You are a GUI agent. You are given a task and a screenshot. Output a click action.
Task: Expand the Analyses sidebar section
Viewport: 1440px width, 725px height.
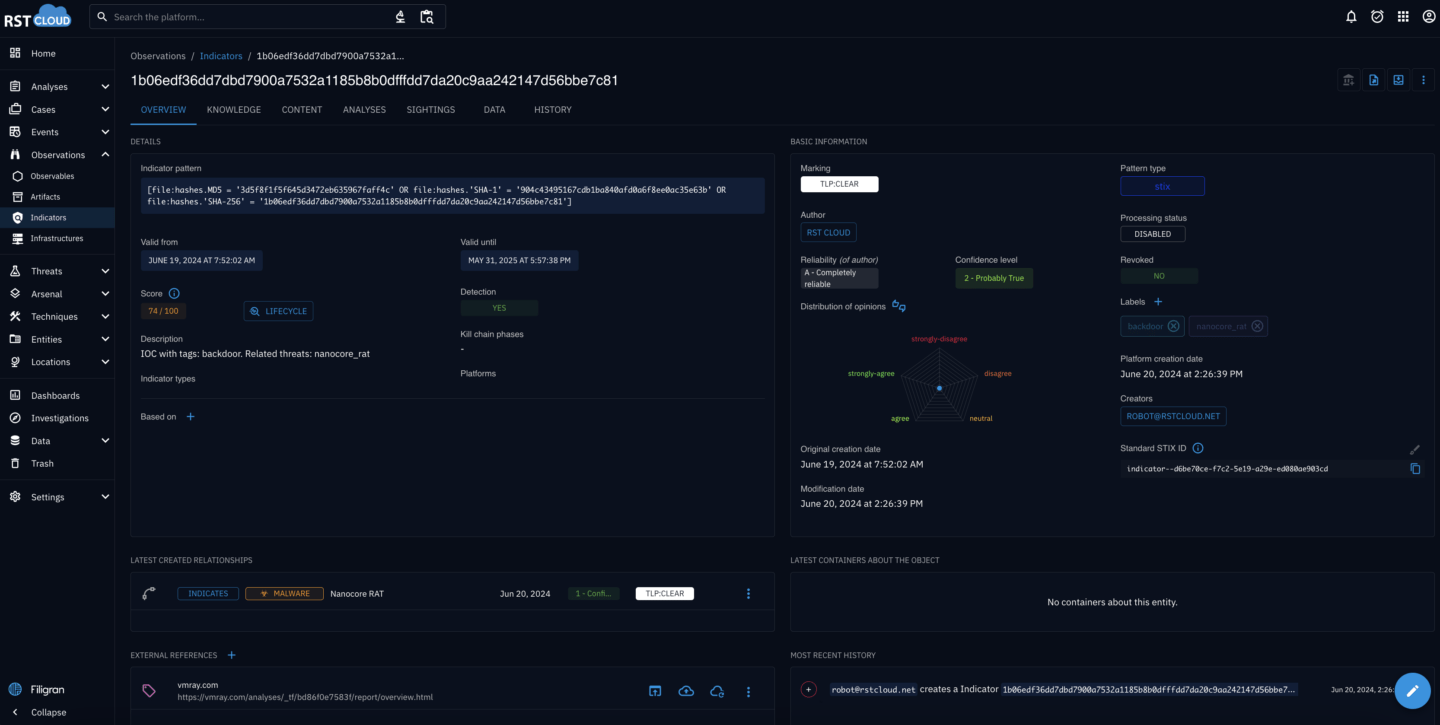pyautogui.click(x=104, y=86)
